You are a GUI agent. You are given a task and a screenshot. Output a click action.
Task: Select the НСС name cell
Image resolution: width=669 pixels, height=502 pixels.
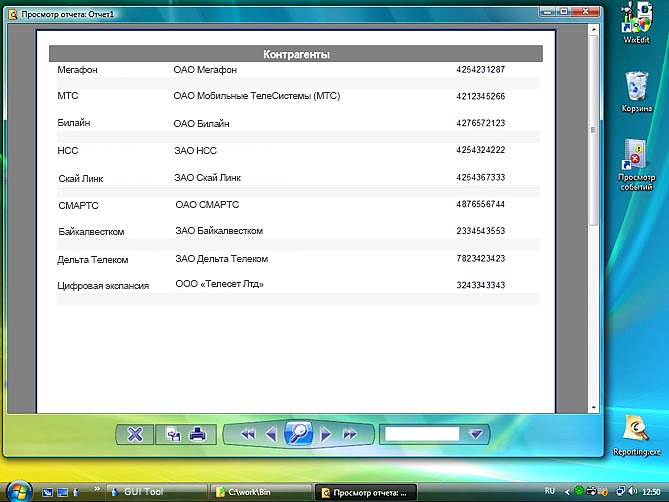[68, 151]
